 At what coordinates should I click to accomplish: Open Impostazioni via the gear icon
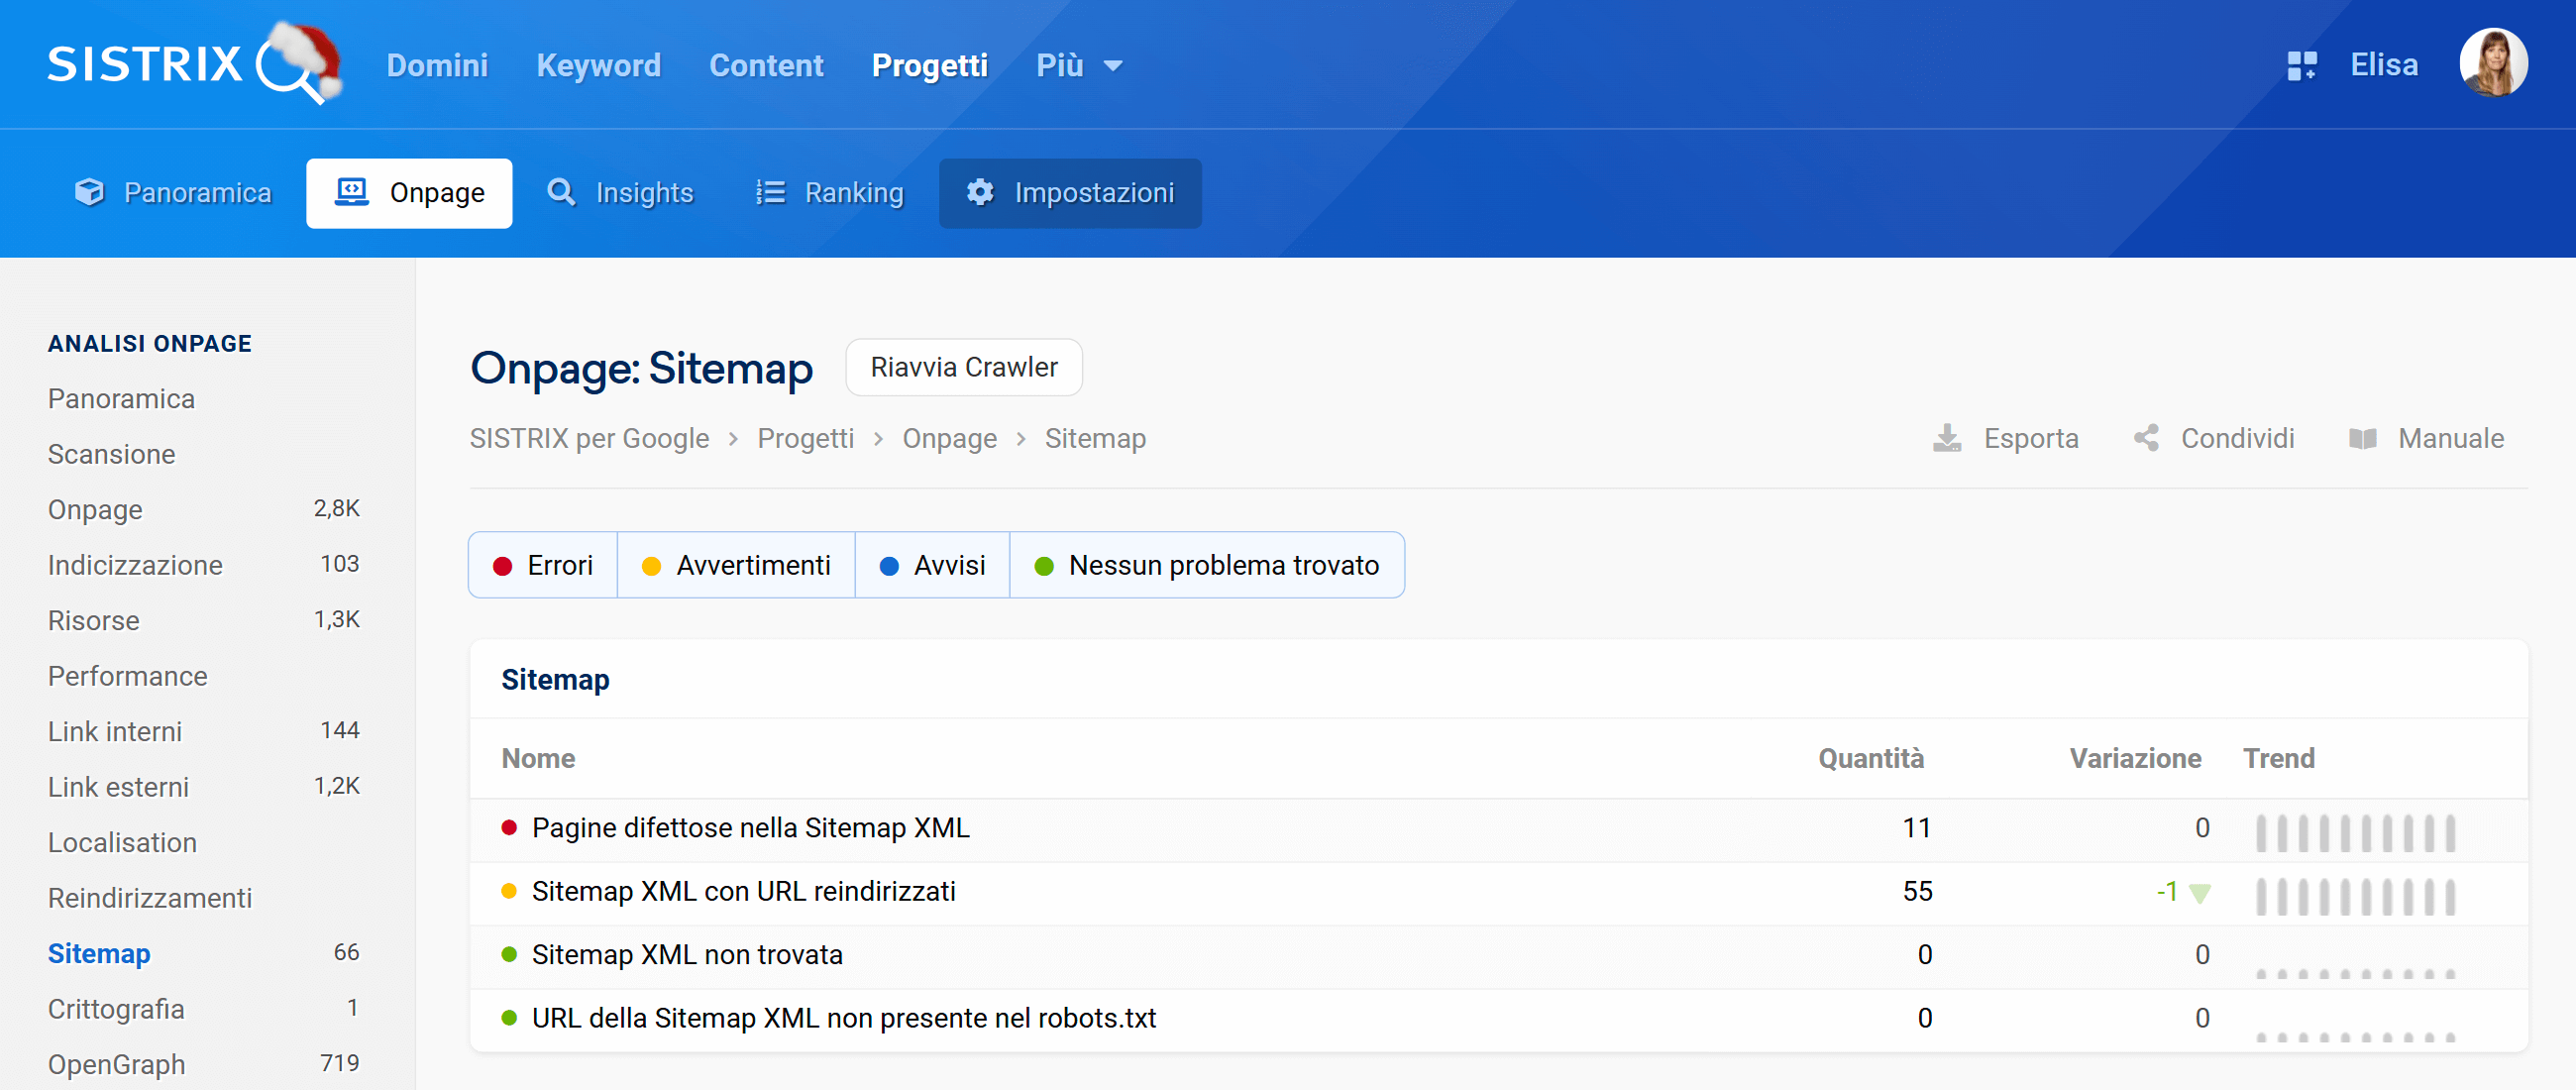click(979, 193)
